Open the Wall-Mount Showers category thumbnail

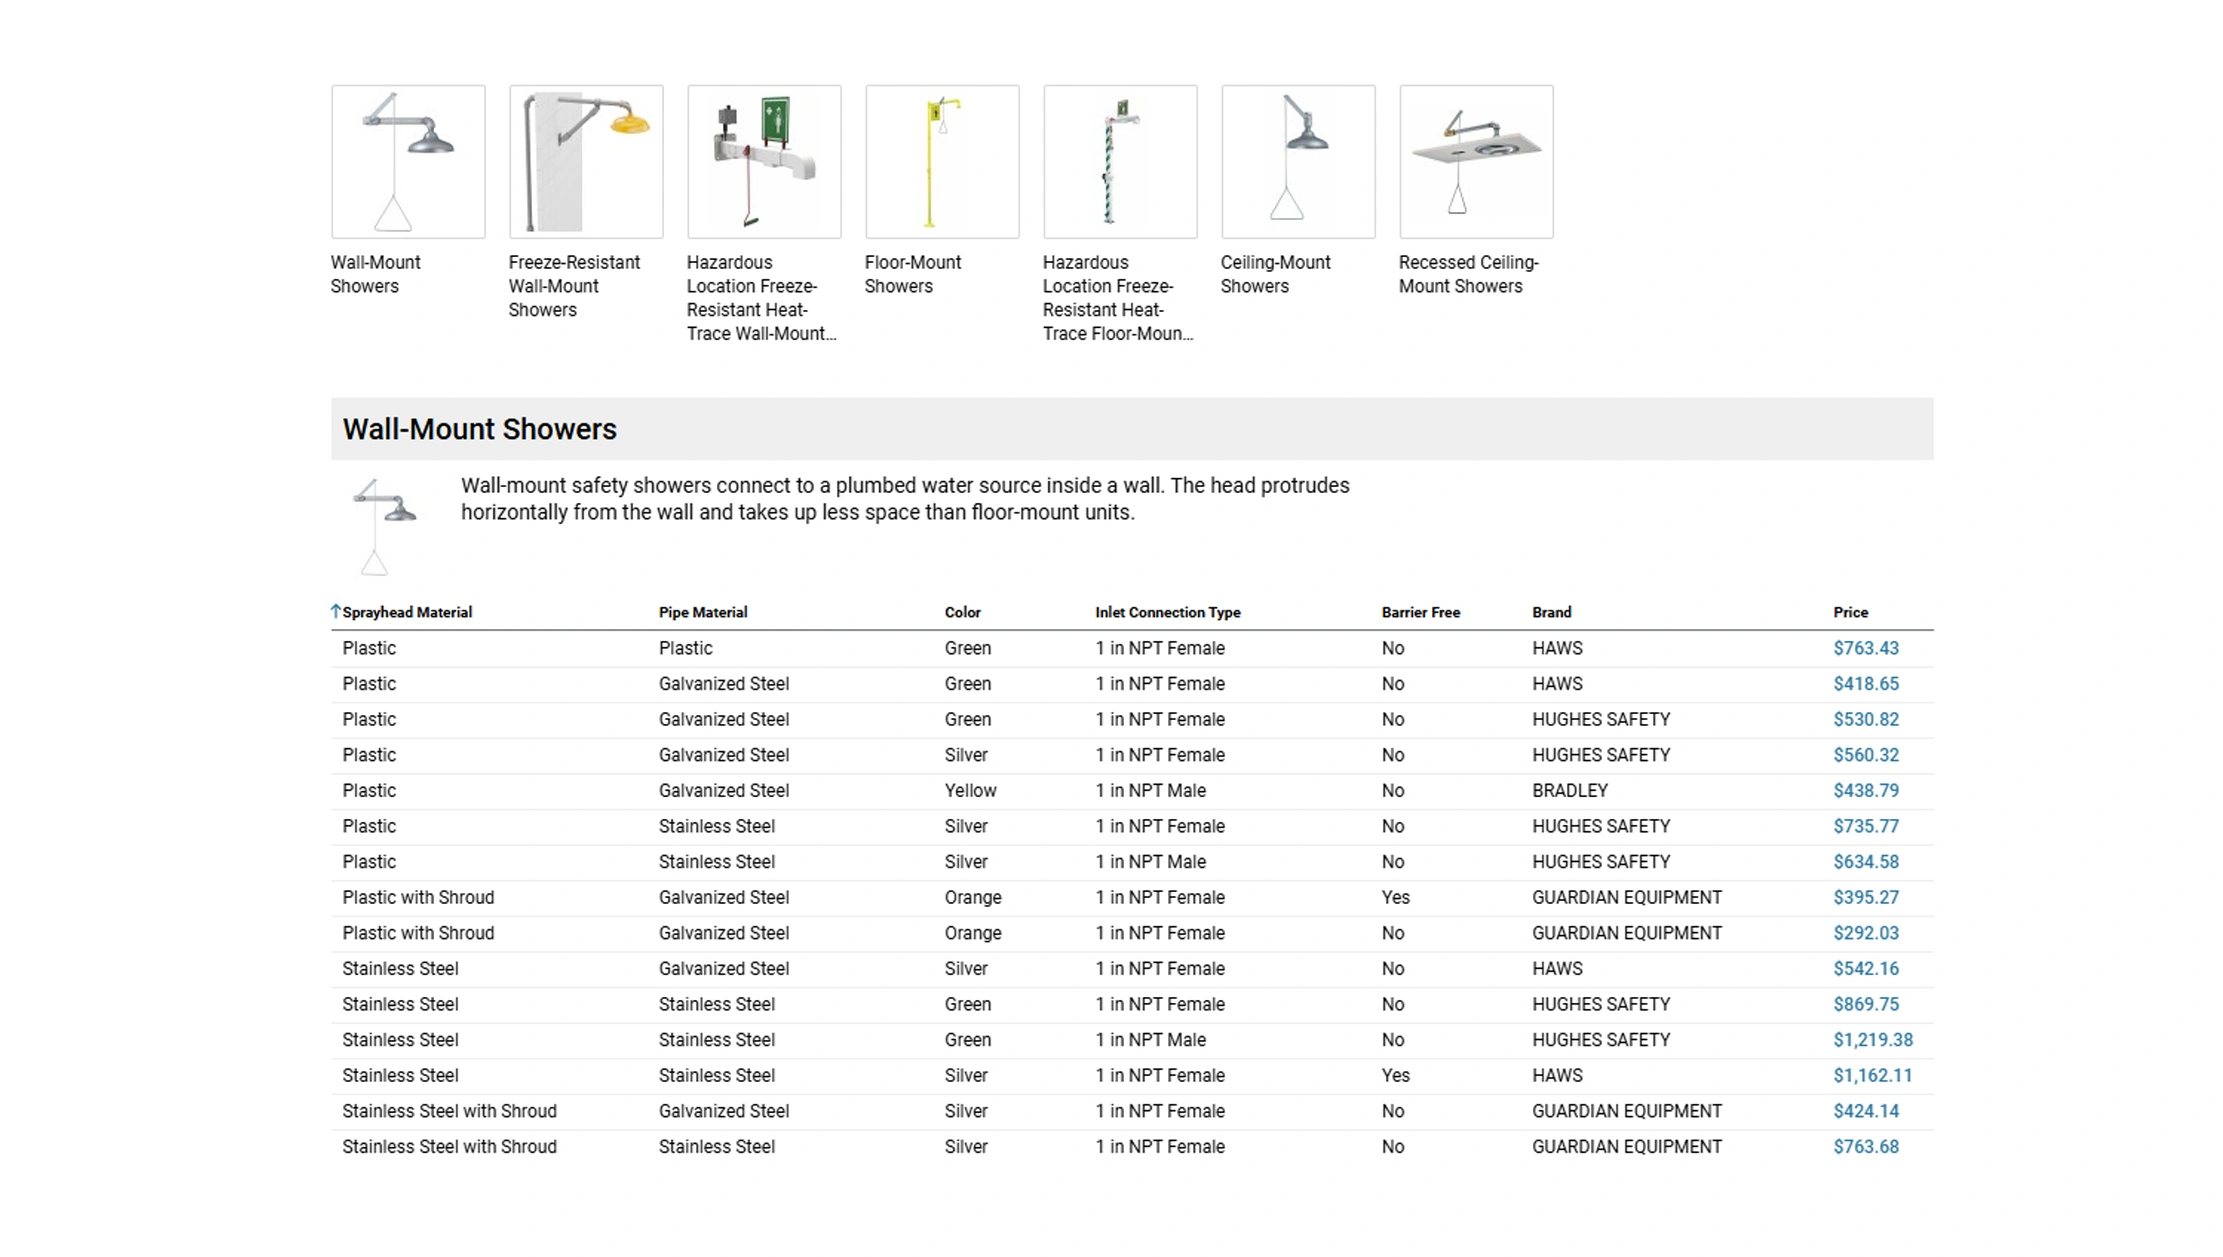408,161
